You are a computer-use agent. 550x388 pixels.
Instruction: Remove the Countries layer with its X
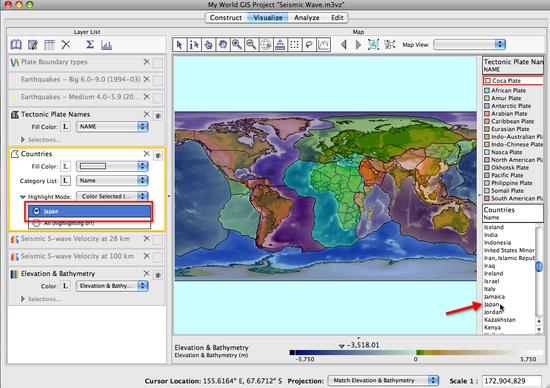pyautogui.click(x=147, y=154)
